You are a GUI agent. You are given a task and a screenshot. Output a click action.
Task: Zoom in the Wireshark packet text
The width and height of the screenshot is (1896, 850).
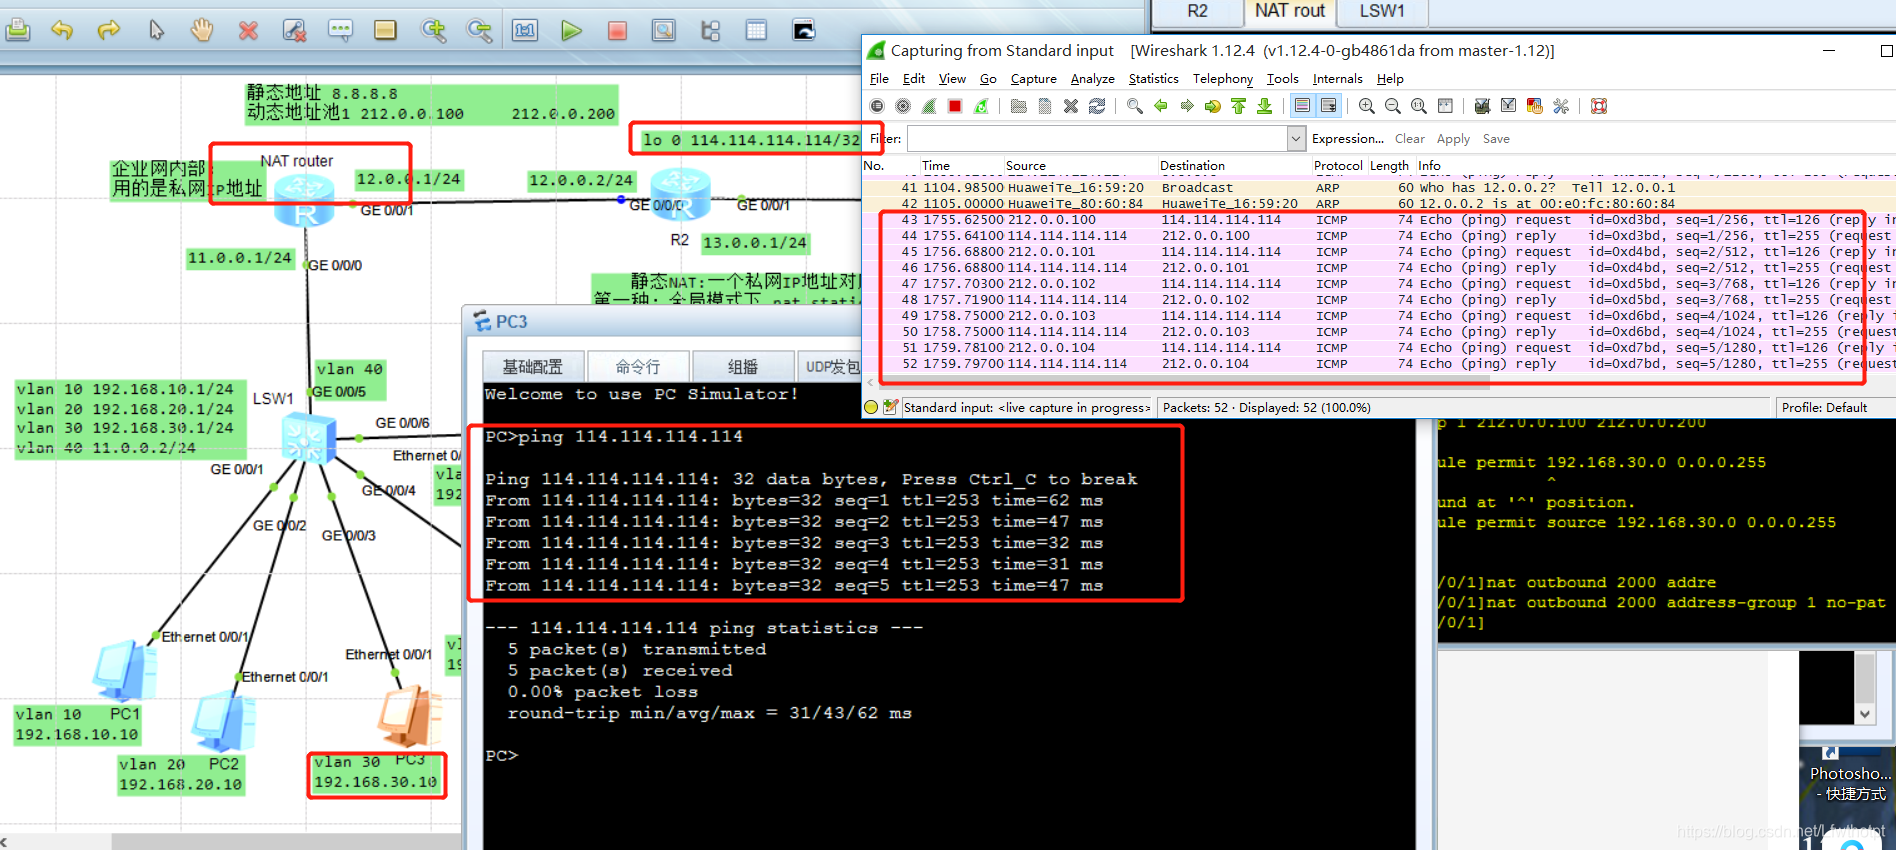pos(1366,106)
